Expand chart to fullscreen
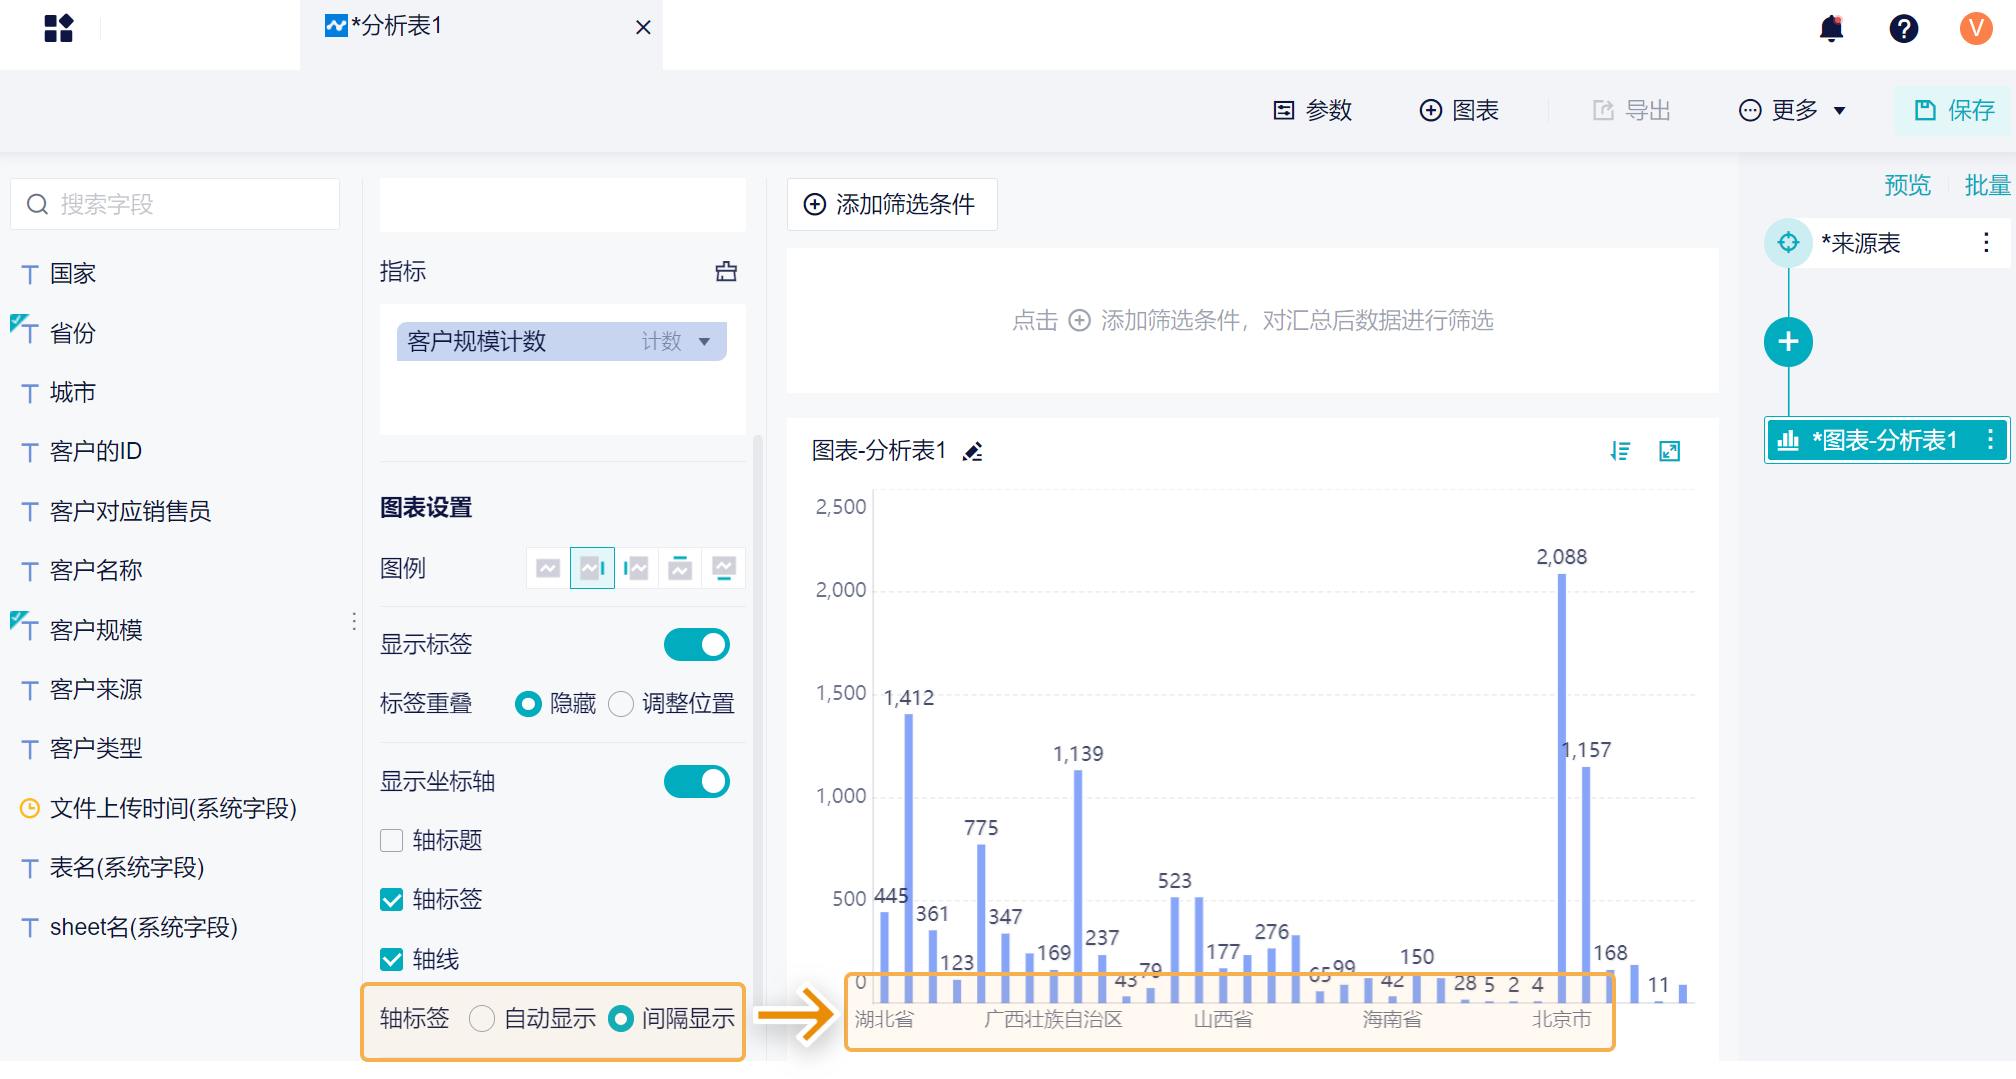Screen dimensions: 2016x1079 [x=1669, y=451]
